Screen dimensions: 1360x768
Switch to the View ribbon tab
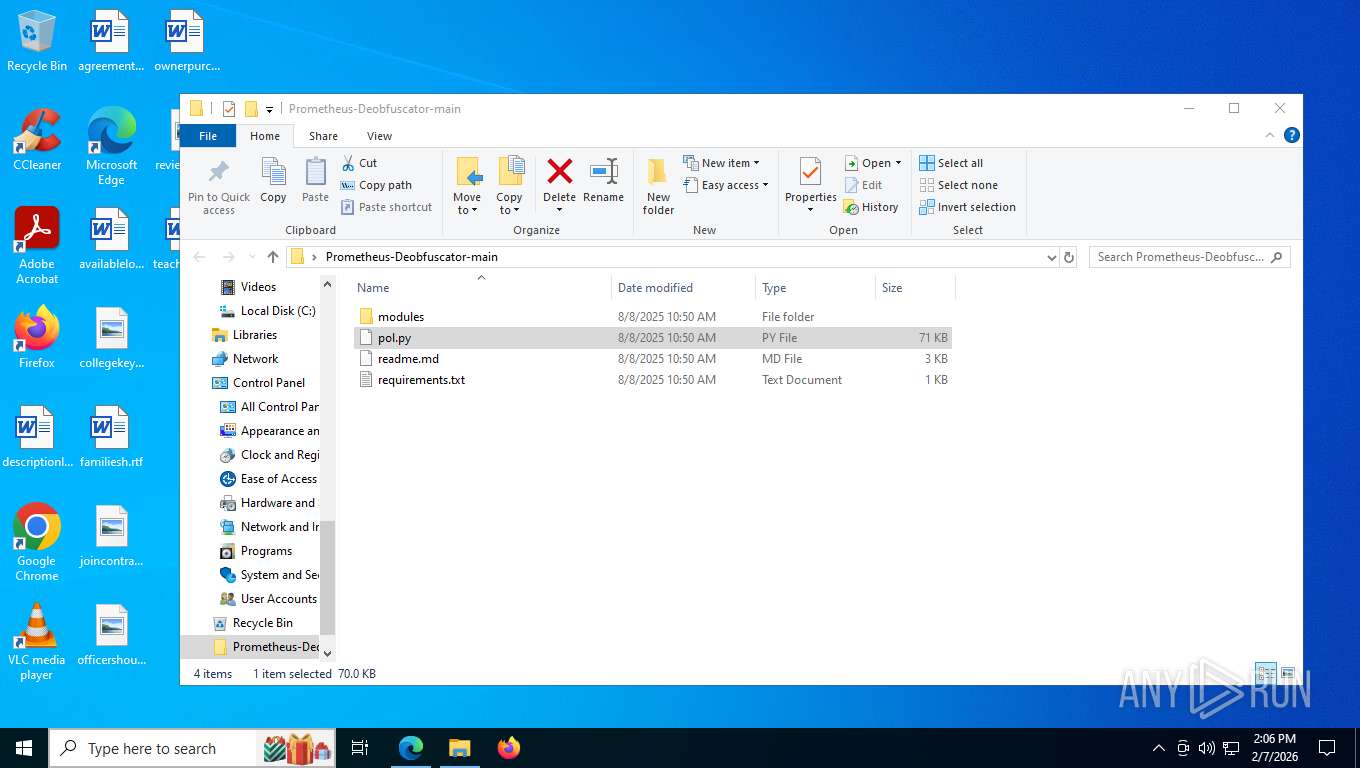[379, 136]
